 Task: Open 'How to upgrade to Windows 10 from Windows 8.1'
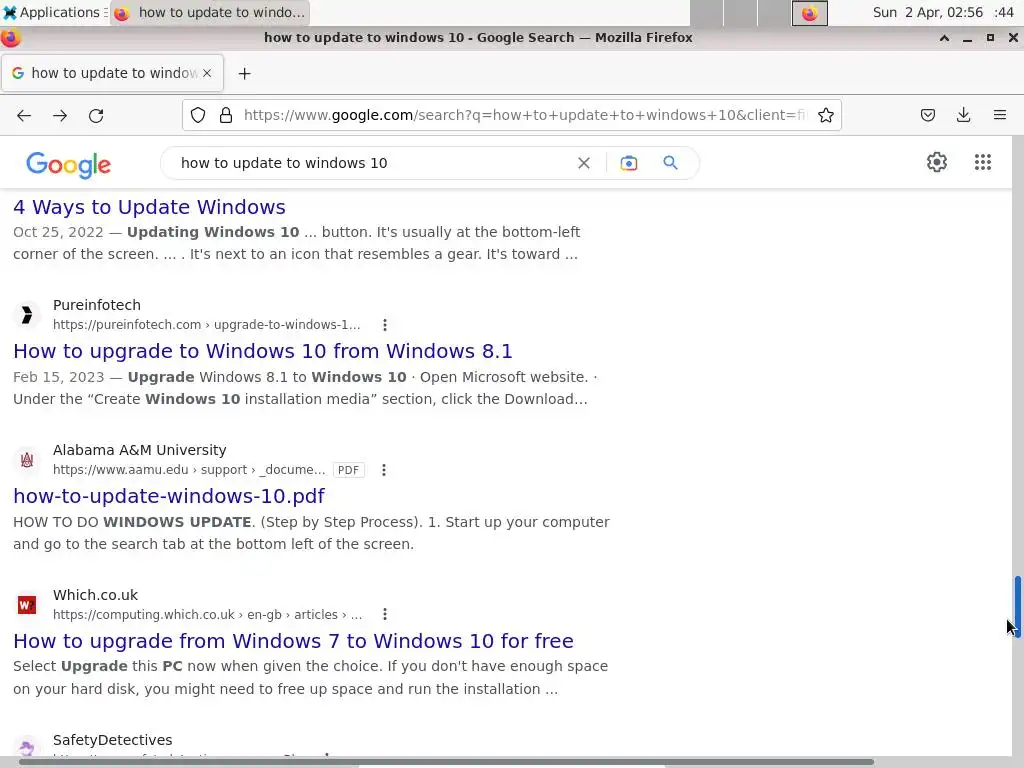[263, 351]
